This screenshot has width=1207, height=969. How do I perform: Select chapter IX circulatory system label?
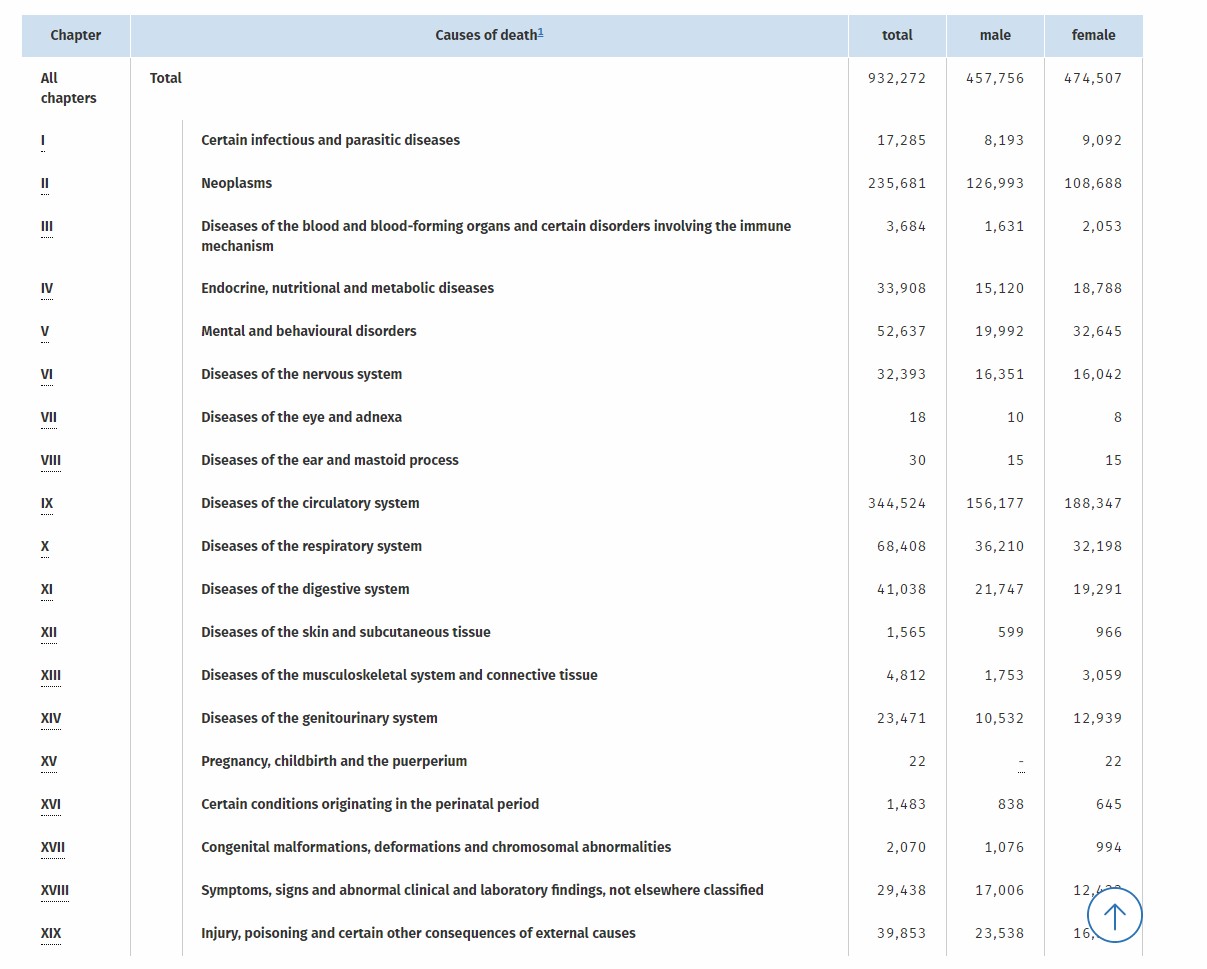point(46,503)
